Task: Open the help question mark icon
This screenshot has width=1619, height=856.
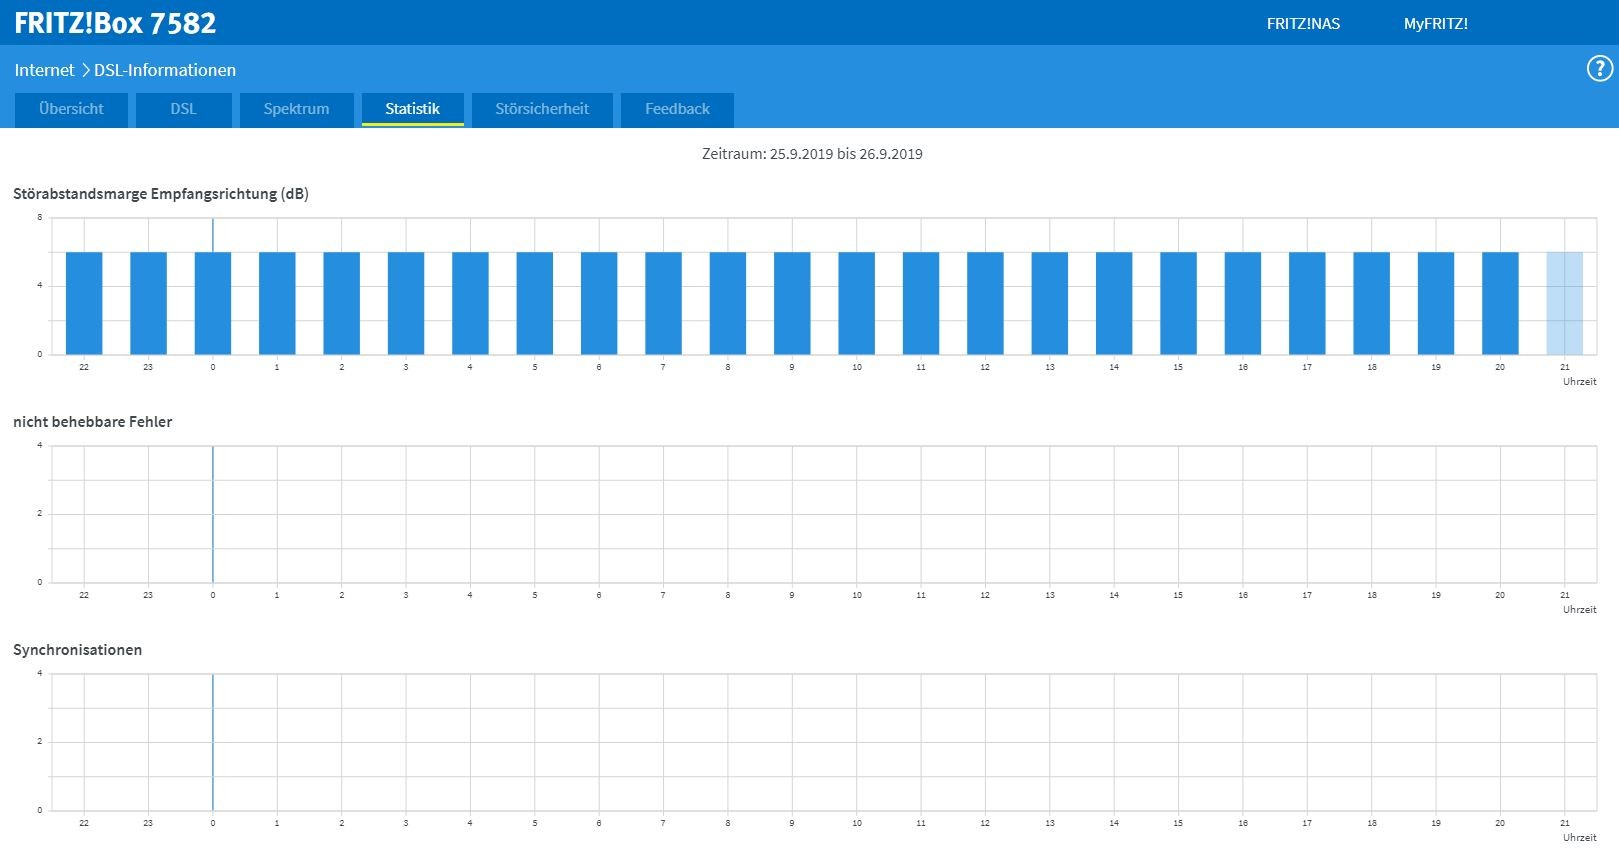Action: tap(1599, 69)
